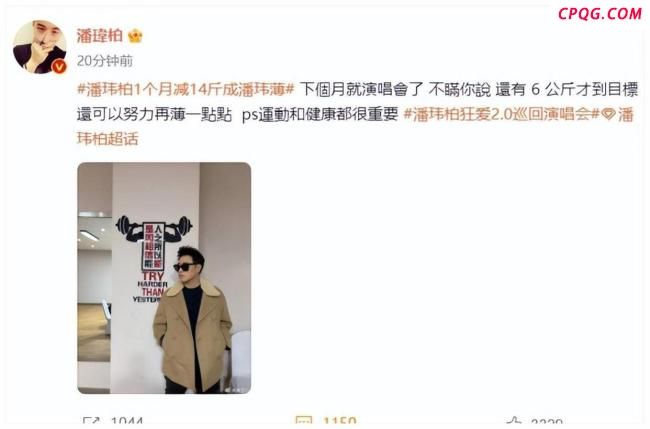The height and width of the screenshot is (429, 650).
Task: Click the text line 還可以努力再薄一點點
Action: [x=154, y=114]
